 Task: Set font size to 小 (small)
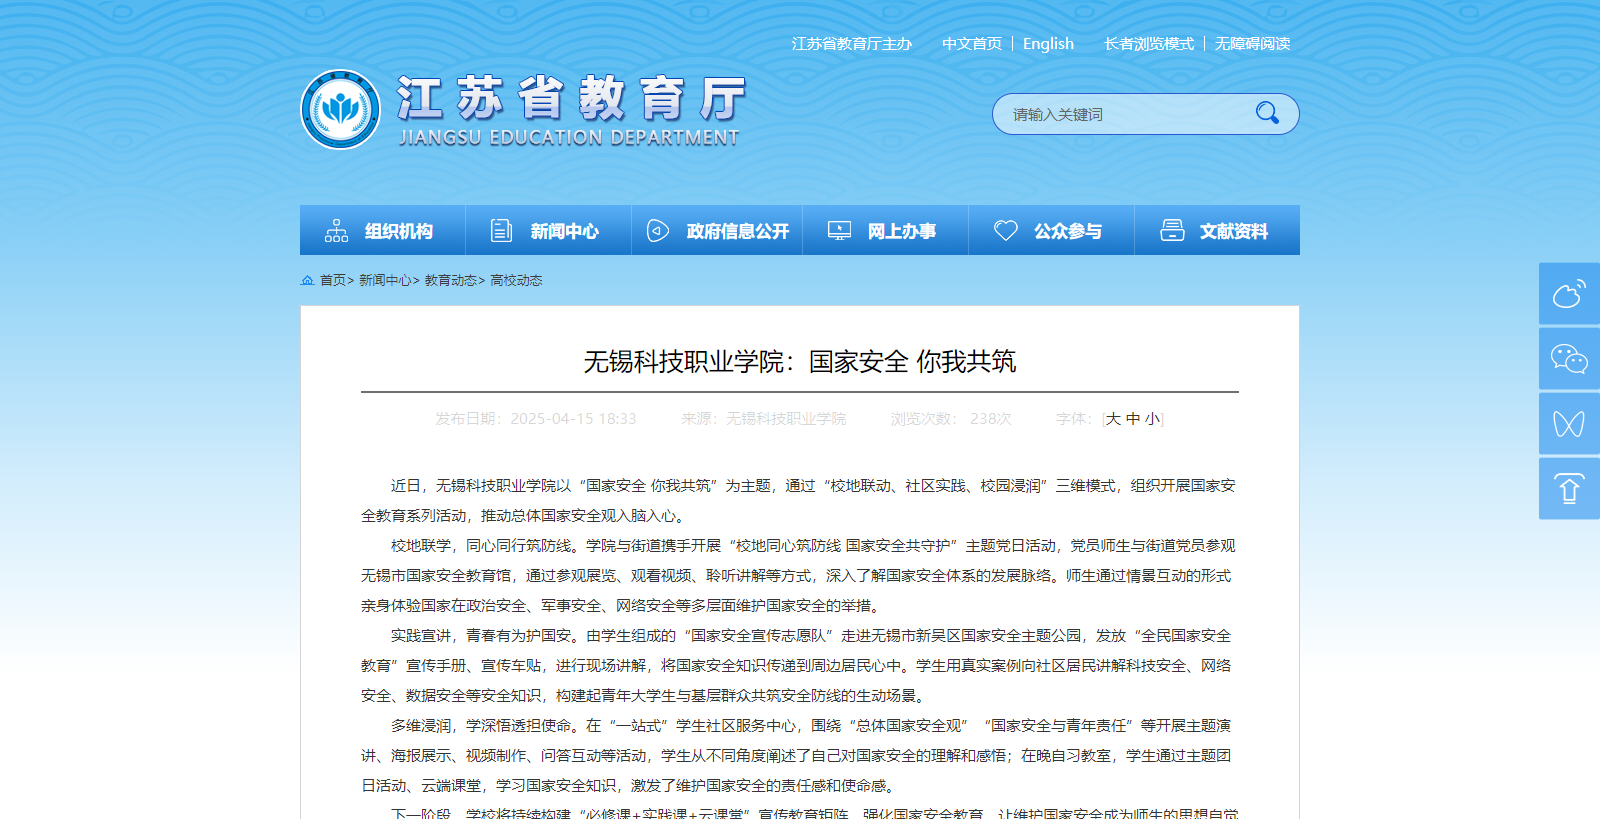pyautogui.click(x=1152, y=419)
